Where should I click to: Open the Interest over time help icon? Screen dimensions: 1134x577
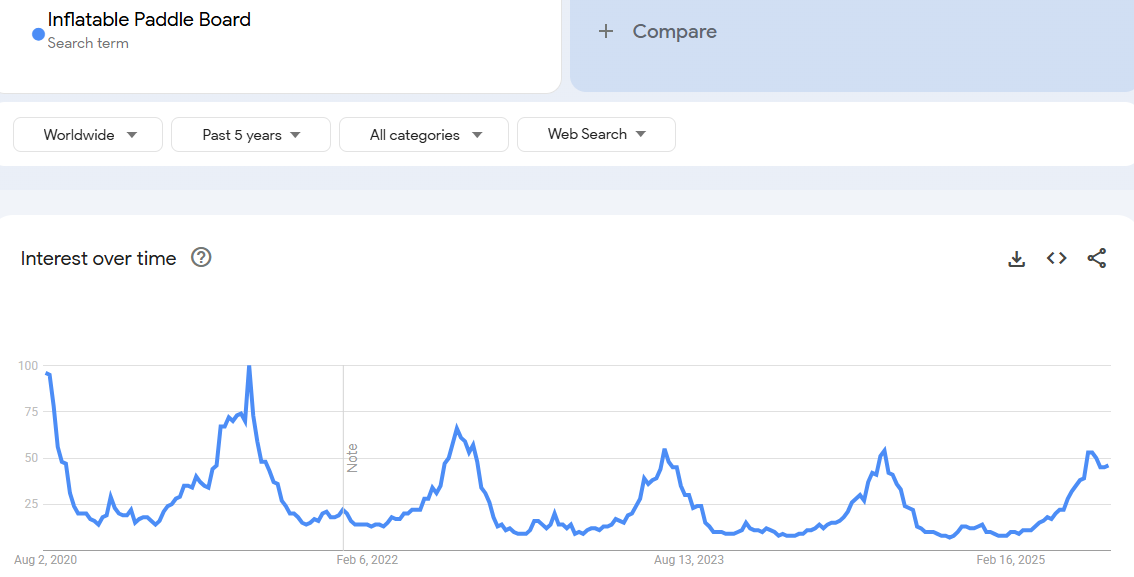tap(201, 258)
